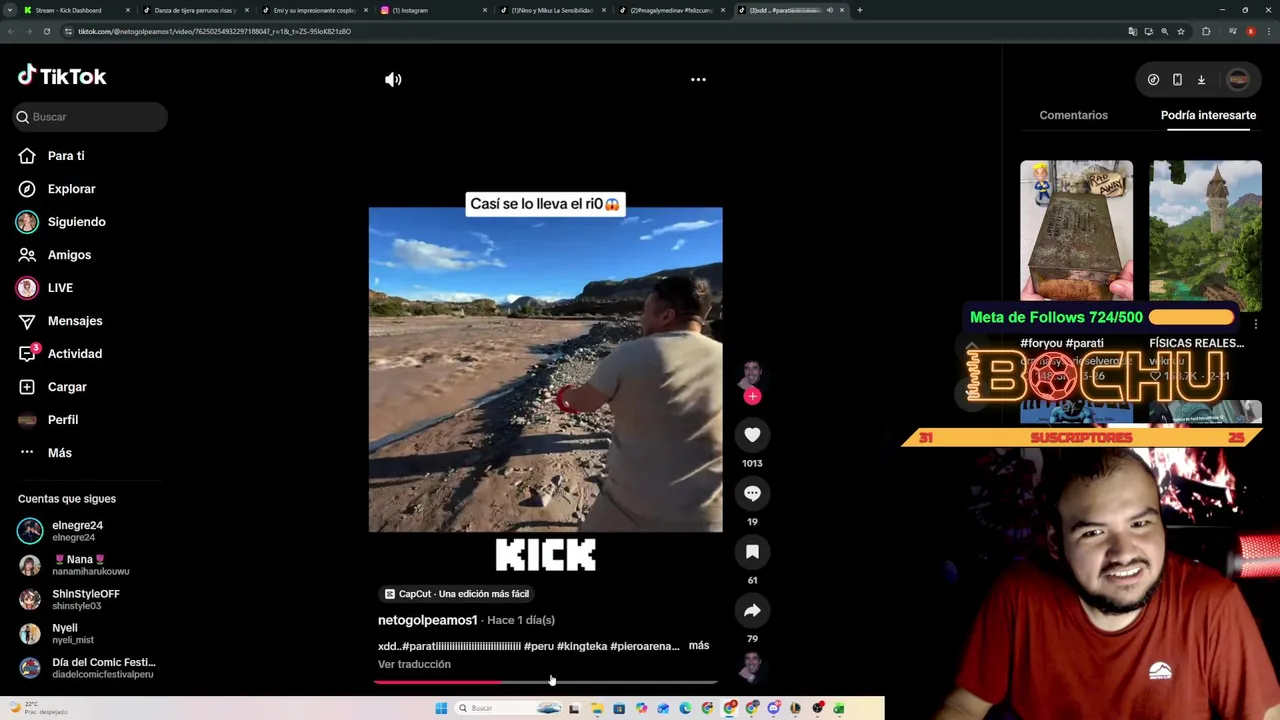The height and width of the screenshot is (720, 1280).
Task: Open the creator avatar beside video
Action: point(752,375)
